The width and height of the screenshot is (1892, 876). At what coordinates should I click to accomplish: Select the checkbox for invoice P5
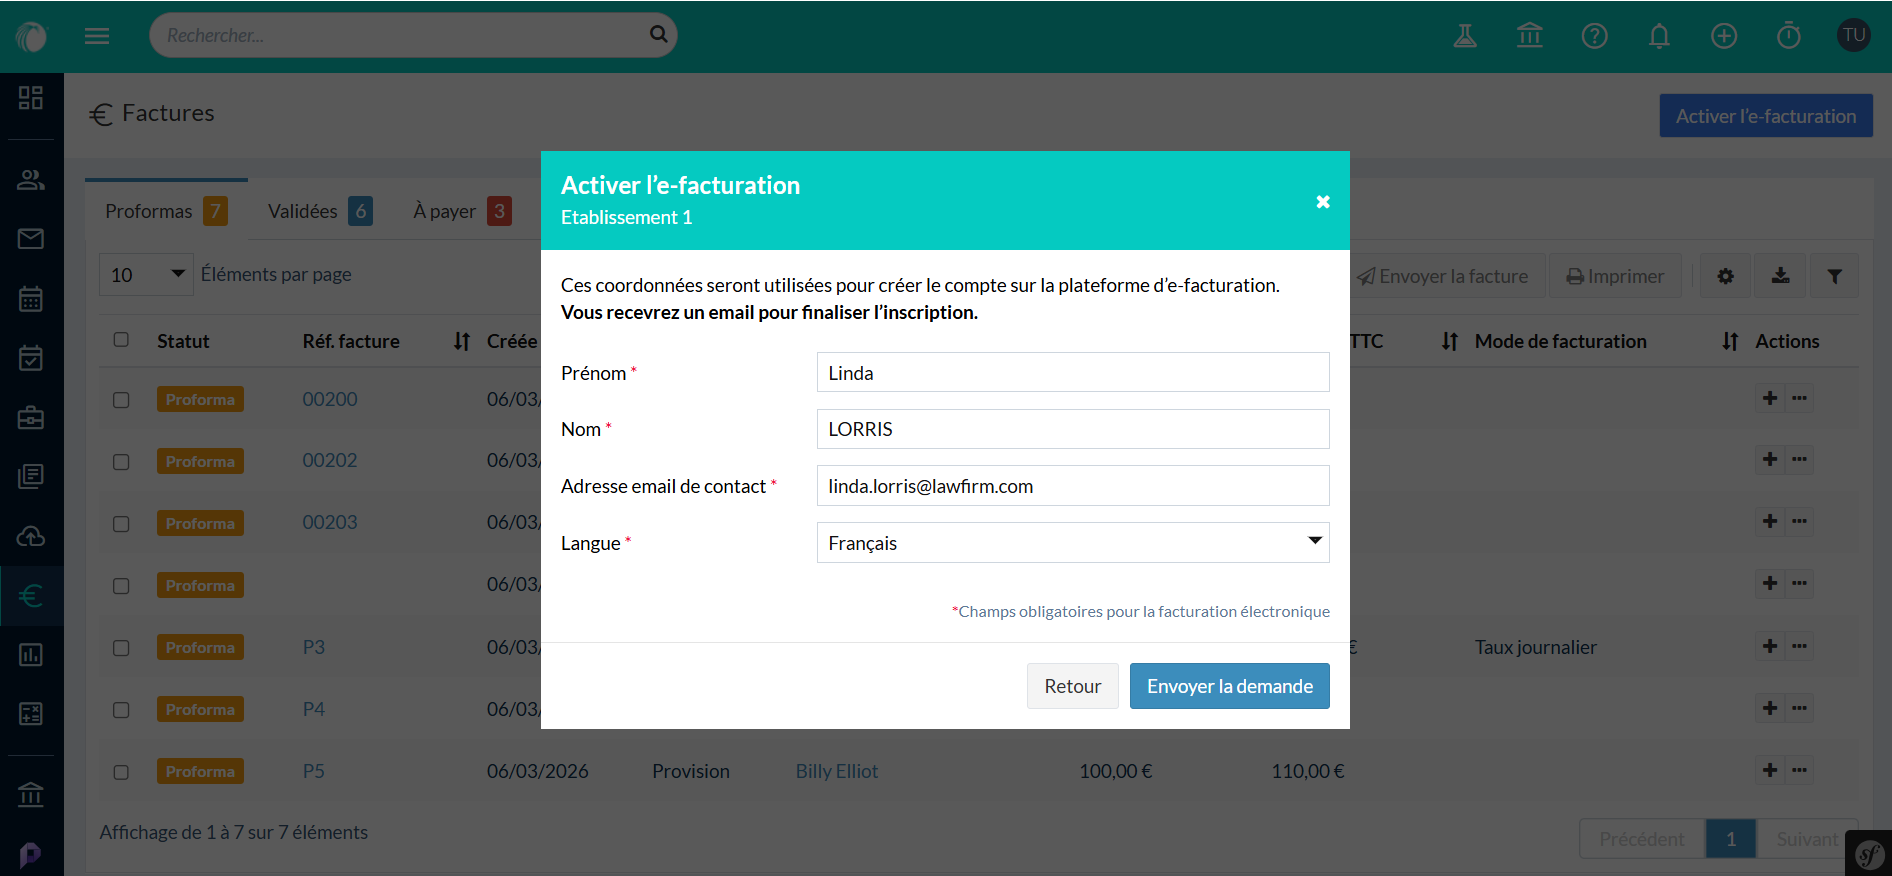tap(121, 772)
